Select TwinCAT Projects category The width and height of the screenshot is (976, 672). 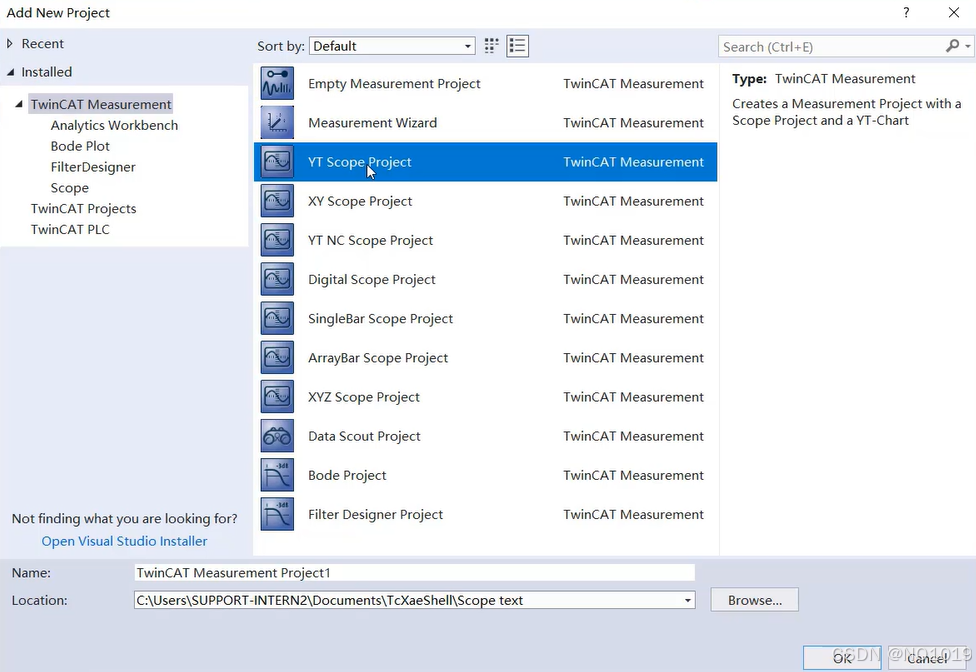pos(83,208)
